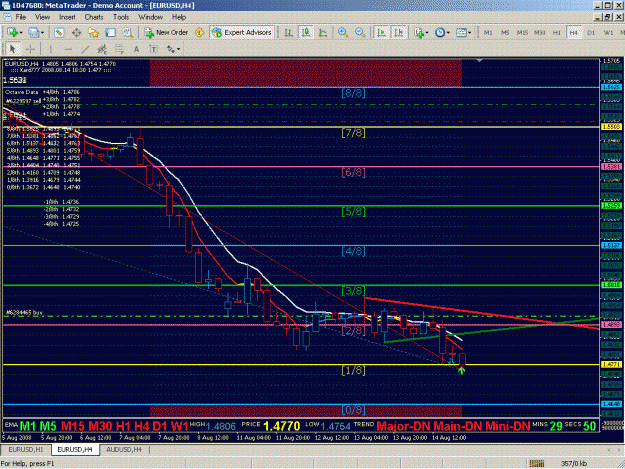The width and height of the screenshot is (625, 469).
Task: Open the Help menu
Action: click(179, 17)
